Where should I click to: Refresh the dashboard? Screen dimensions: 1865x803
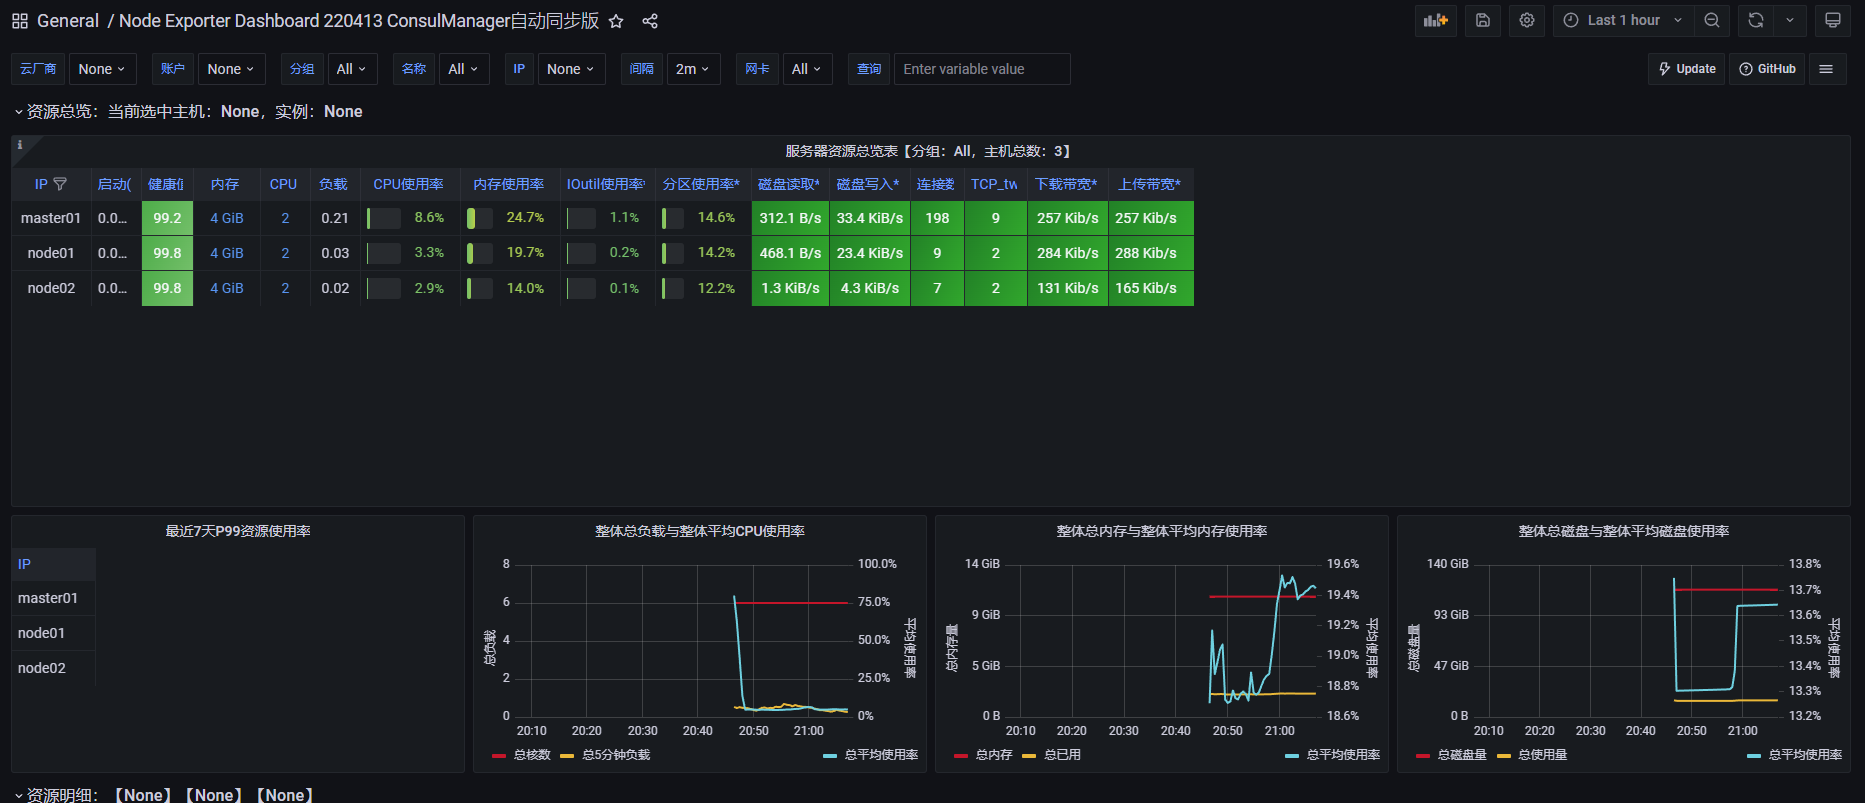click(1756, 21)
